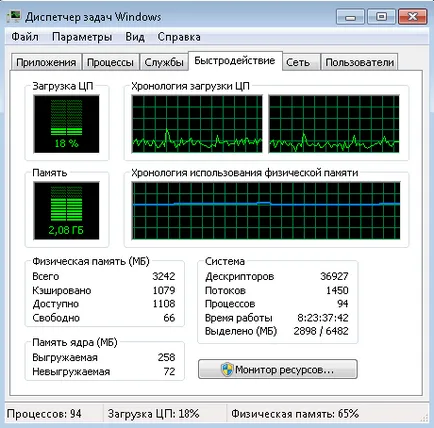This screenshot has width=434, height=428.
Task: Open the Справка menu
Action: pos(179,37)
